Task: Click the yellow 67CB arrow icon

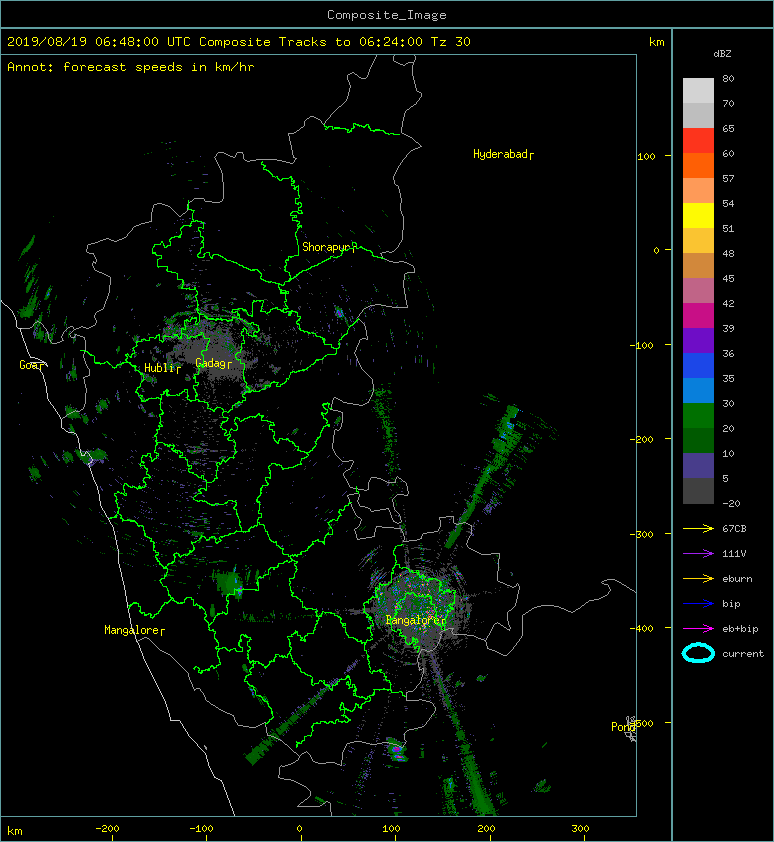Action: tap(698, 528)
